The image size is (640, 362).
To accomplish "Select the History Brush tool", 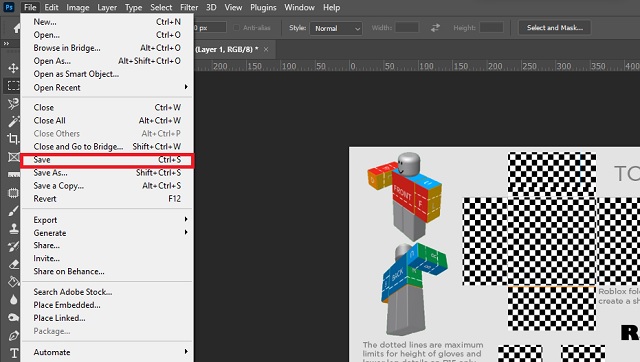I will coord(13,247).
